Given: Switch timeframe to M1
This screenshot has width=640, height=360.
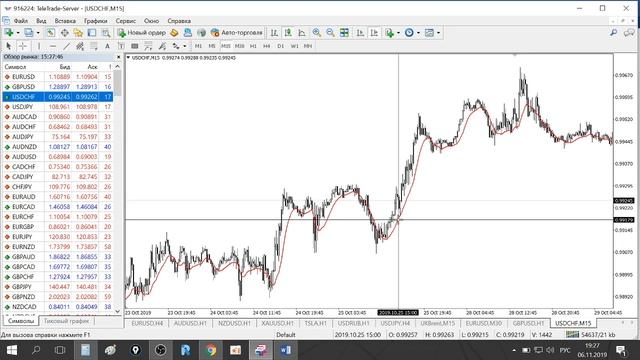Looking at the screenshot, I should (x=198, y=46).
